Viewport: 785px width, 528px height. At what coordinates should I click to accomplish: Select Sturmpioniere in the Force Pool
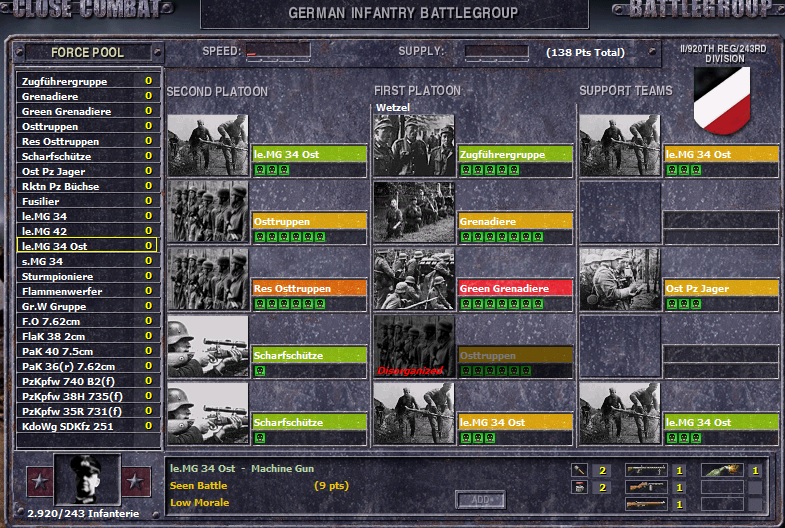pos(87,276)
